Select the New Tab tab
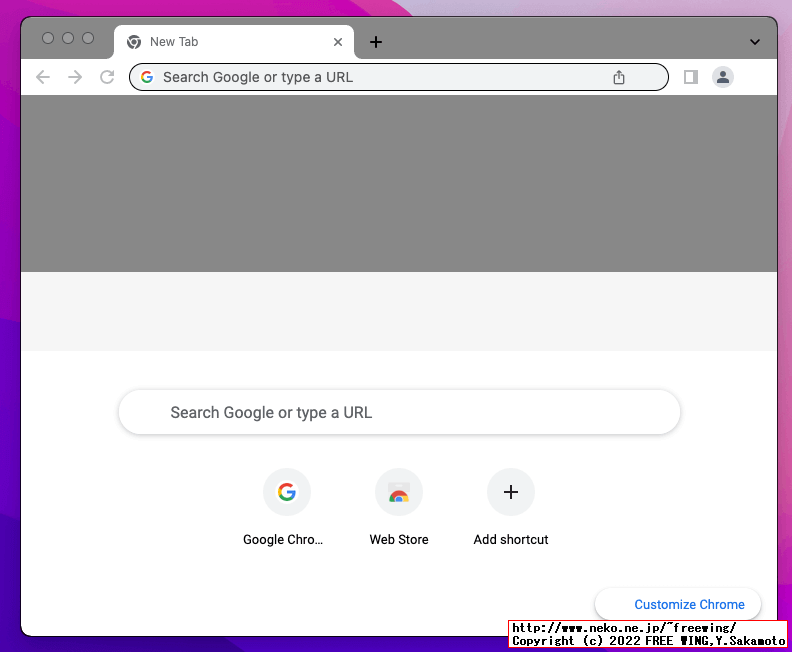This screenshot has height=652, width=792. point(234,42)
